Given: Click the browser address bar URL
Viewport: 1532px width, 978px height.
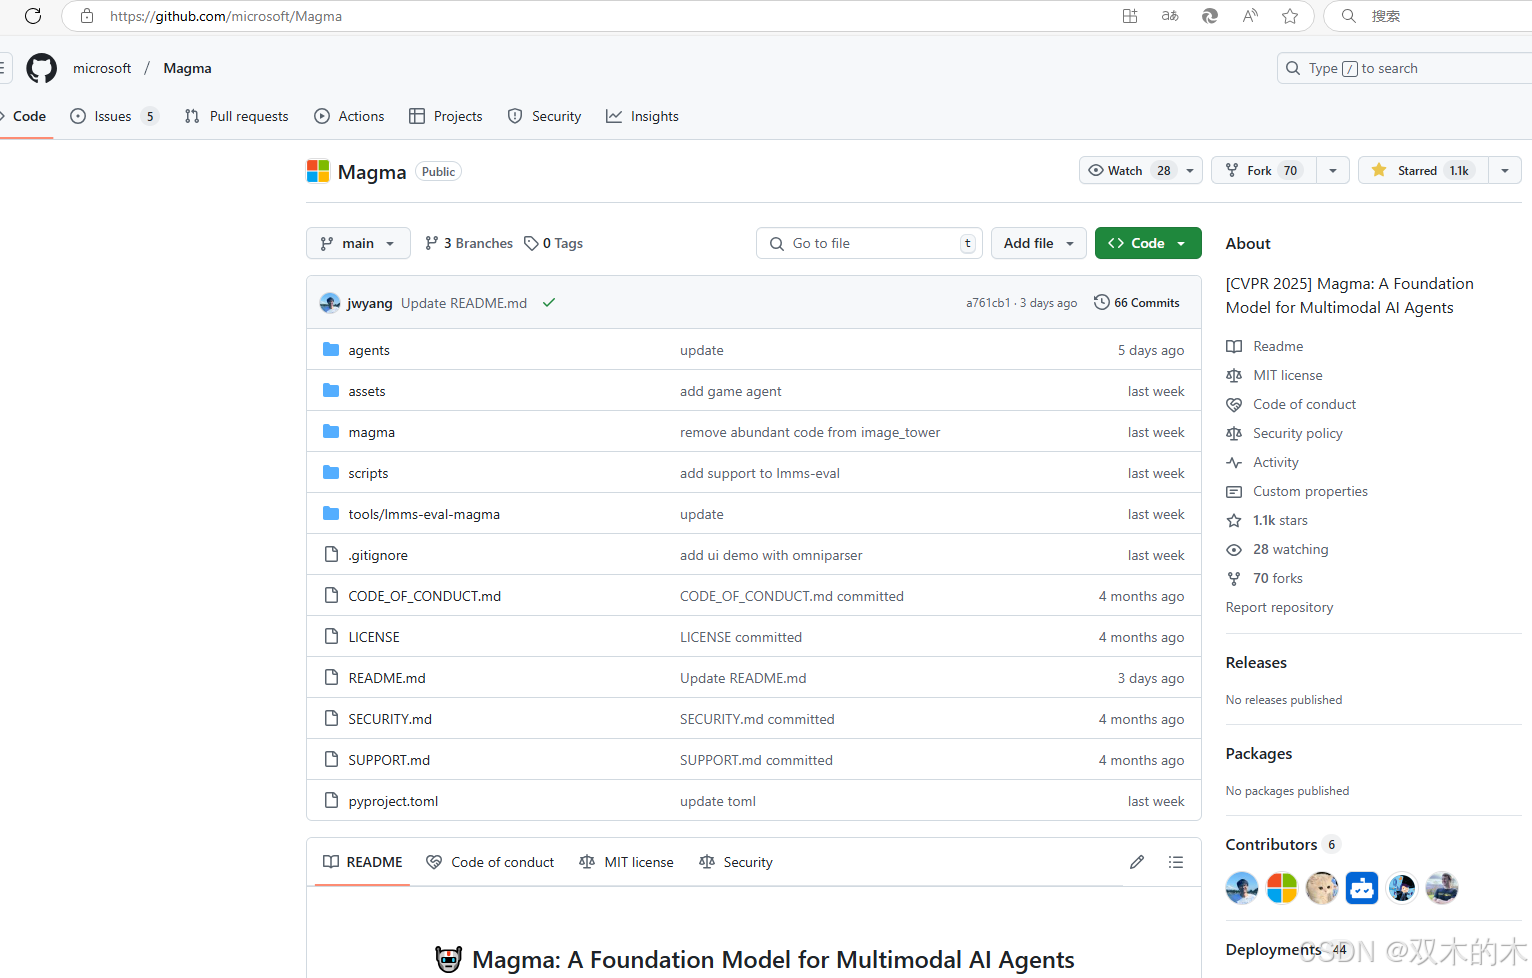Looking at the screenshot, I should (226, 16).
